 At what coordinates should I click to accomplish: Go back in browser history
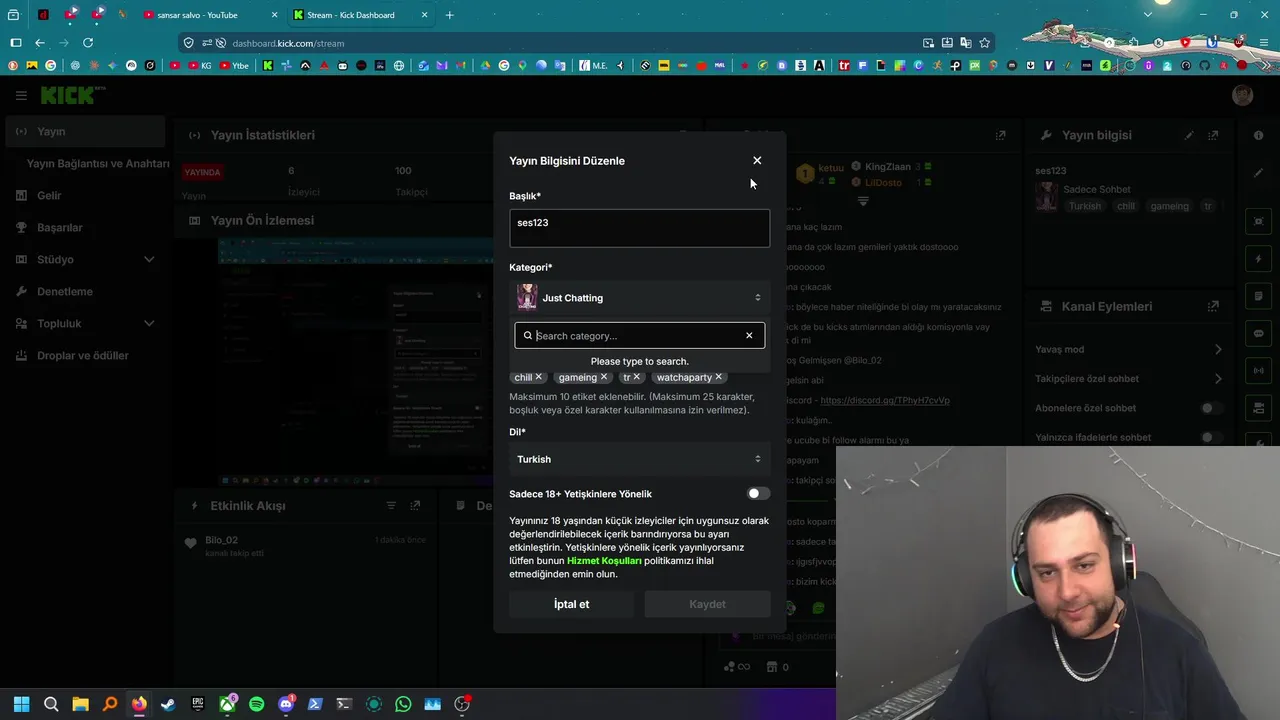[x=40, y=43]
